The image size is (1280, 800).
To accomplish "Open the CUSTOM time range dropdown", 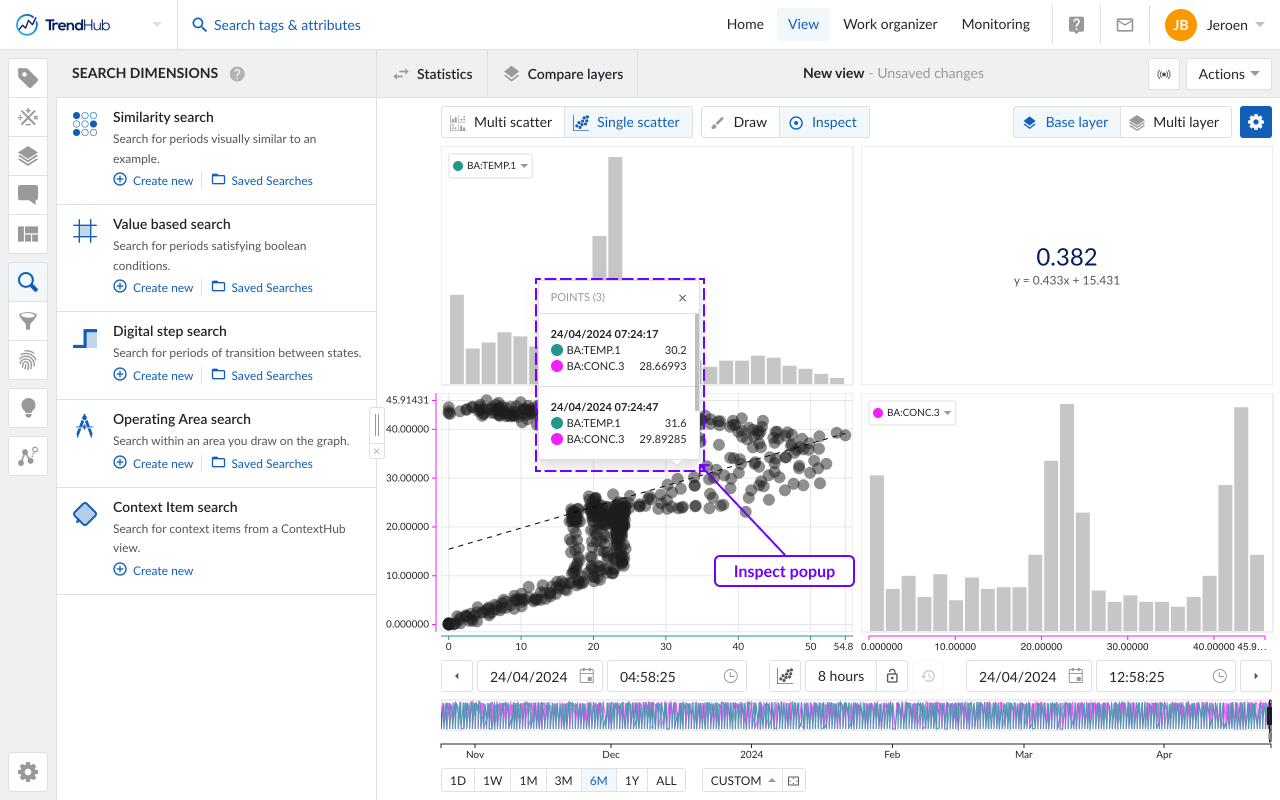I will [743, 781].
